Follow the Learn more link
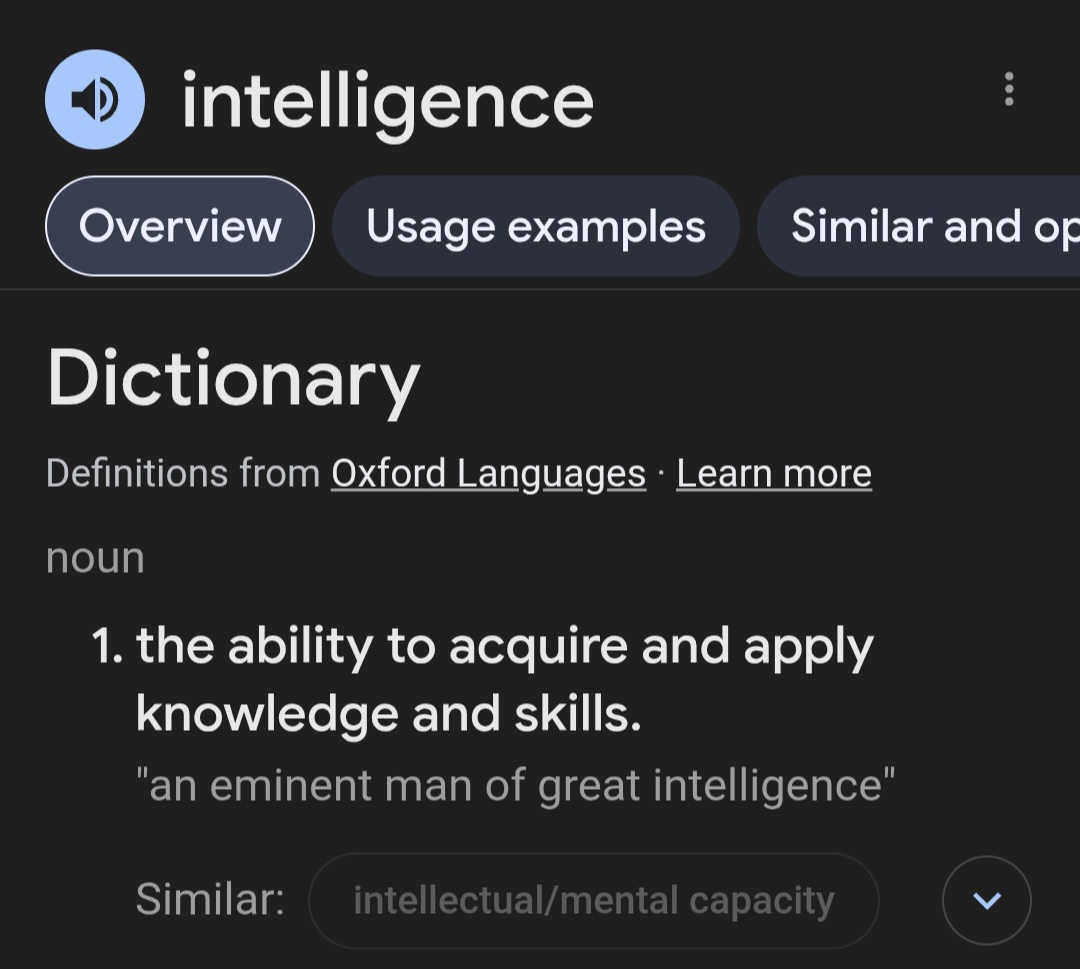 pyautogui.click(x=774, y=474)
